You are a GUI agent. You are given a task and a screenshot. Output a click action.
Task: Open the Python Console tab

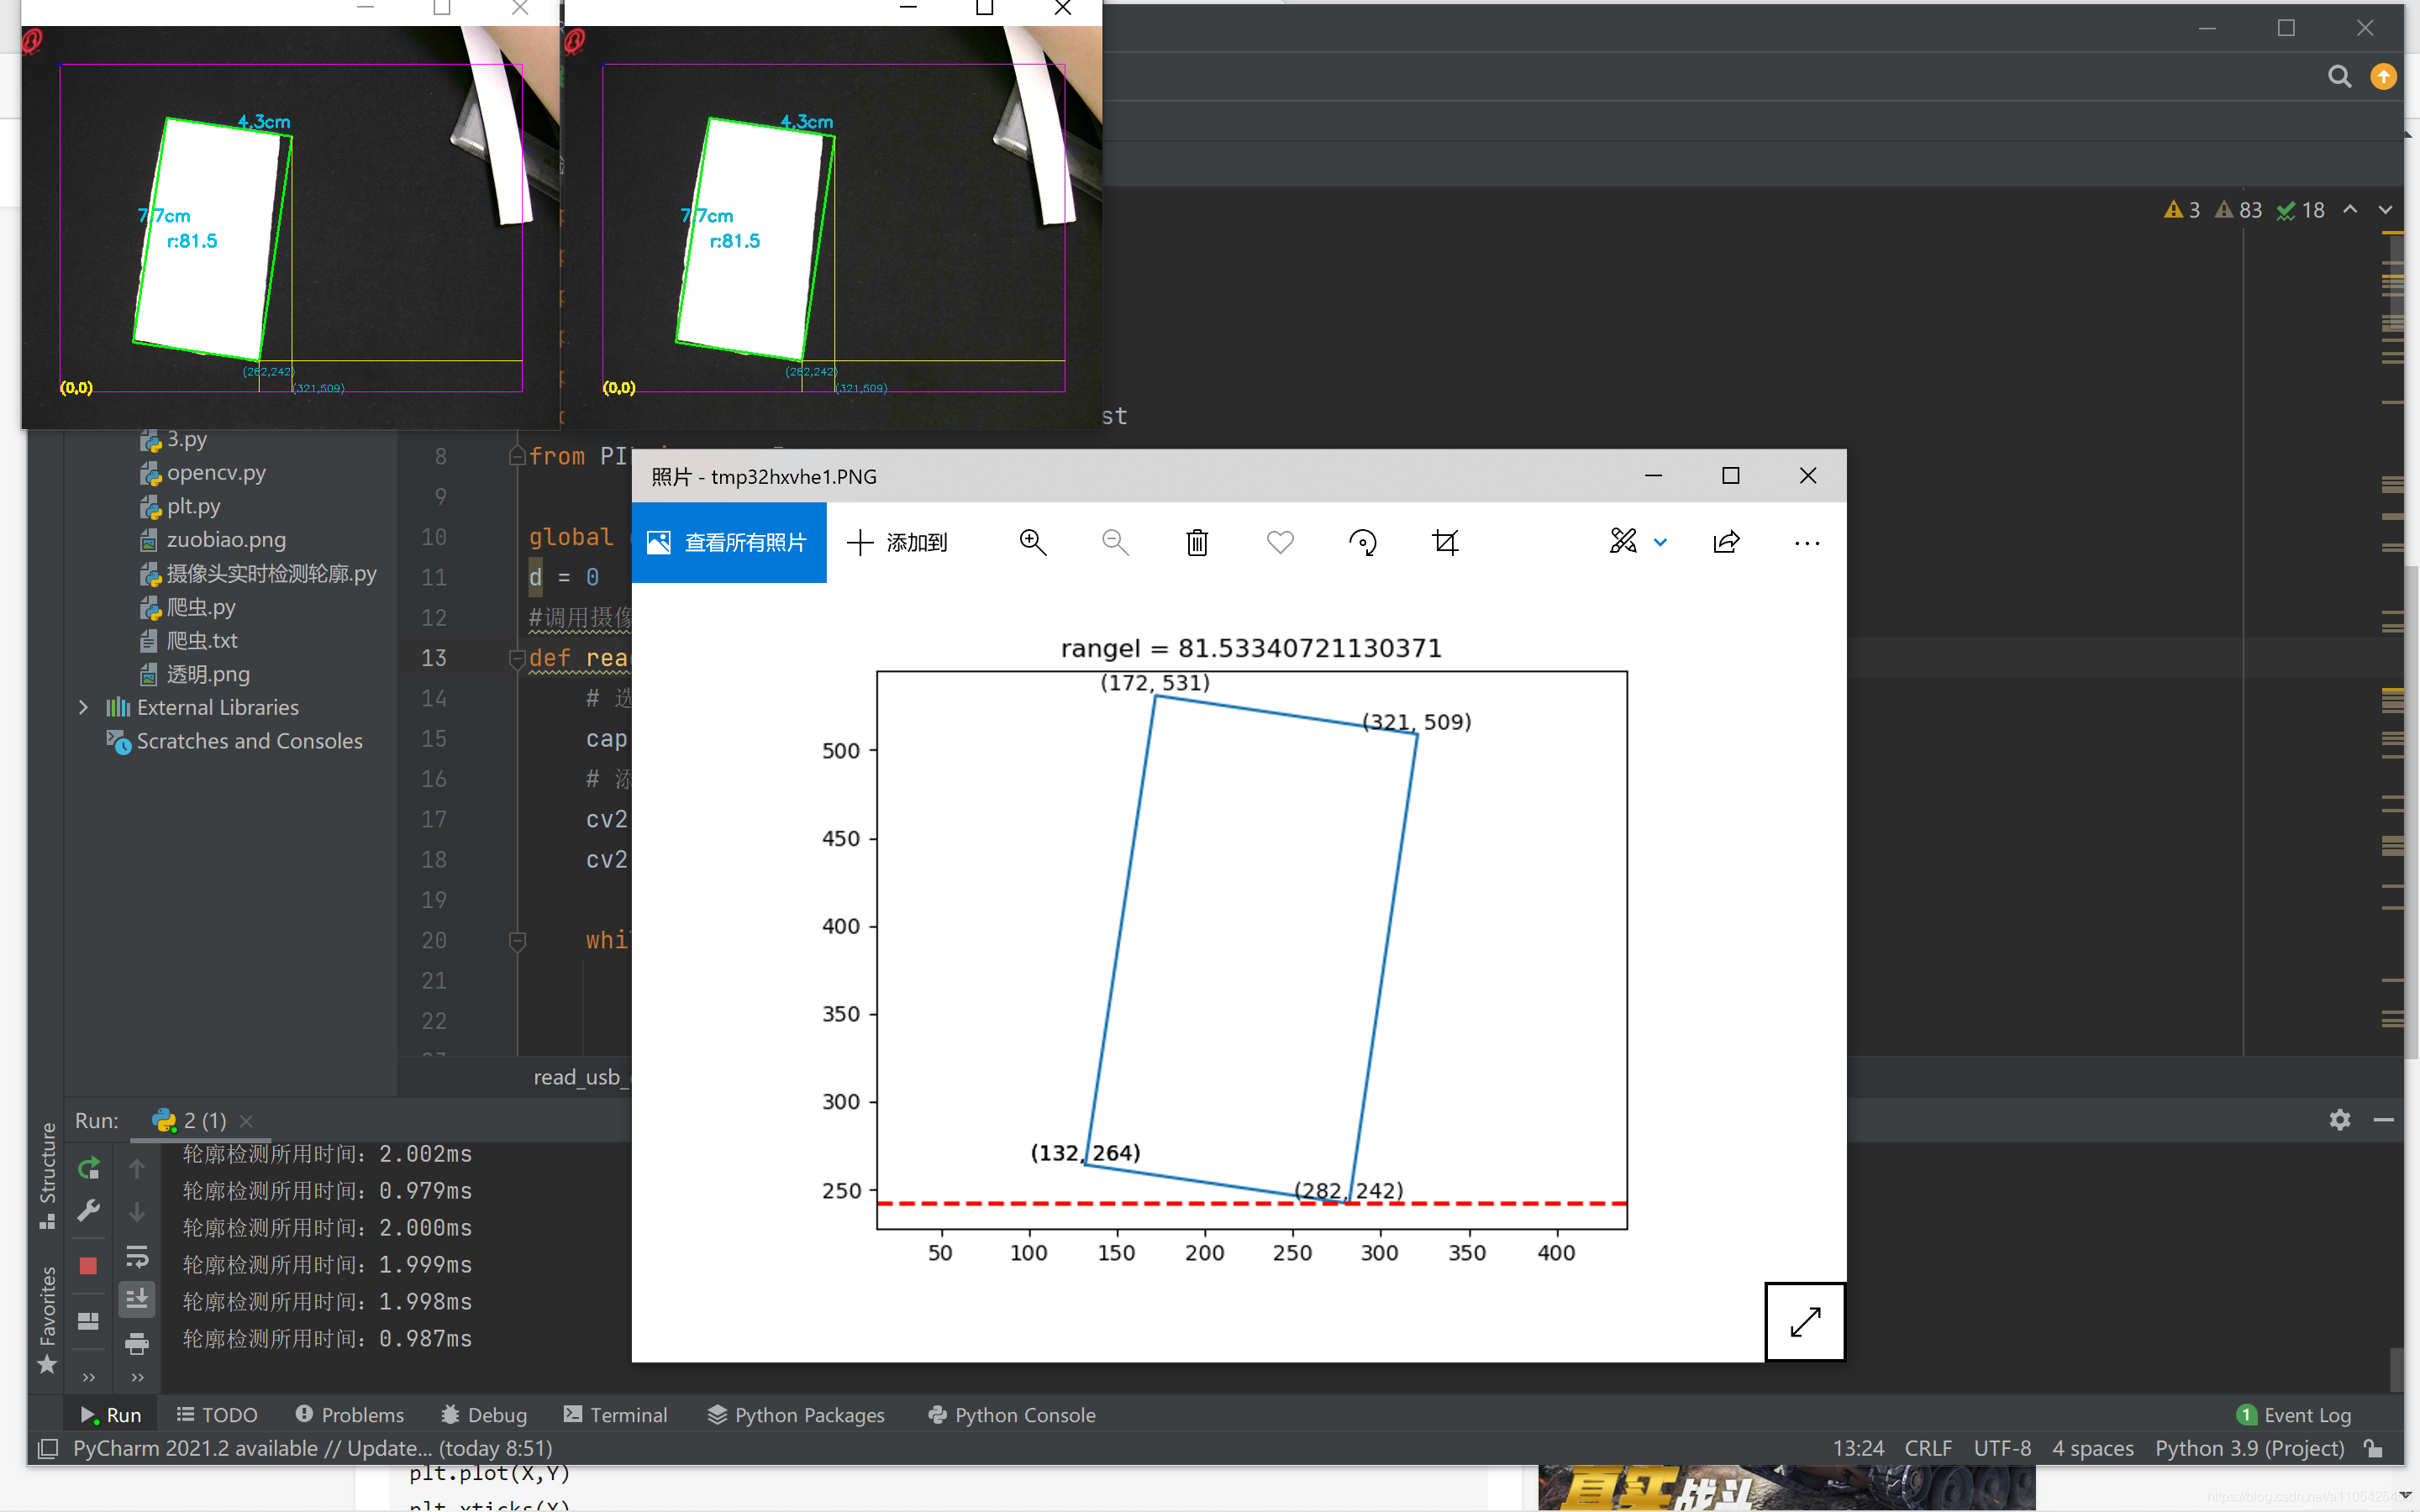coord(1011,1414)
